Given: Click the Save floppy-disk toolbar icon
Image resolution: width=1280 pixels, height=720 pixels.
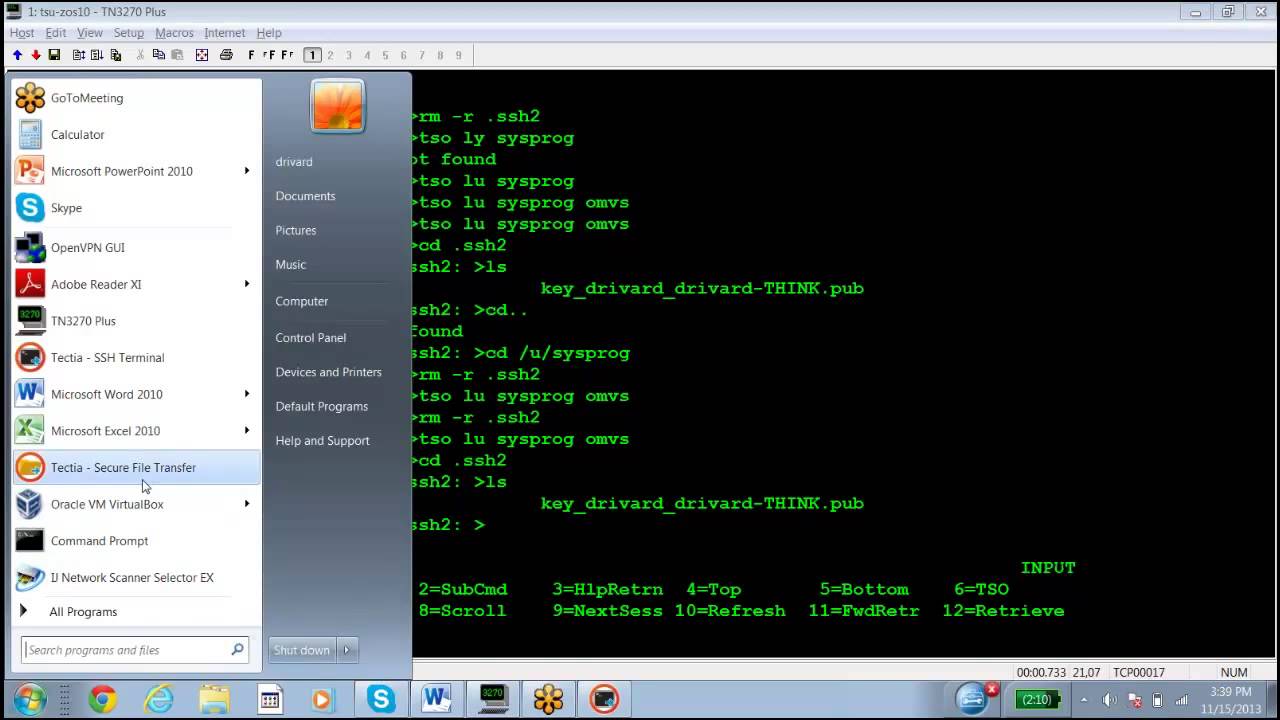Looking at the screenshot, I should pos(54,55).
